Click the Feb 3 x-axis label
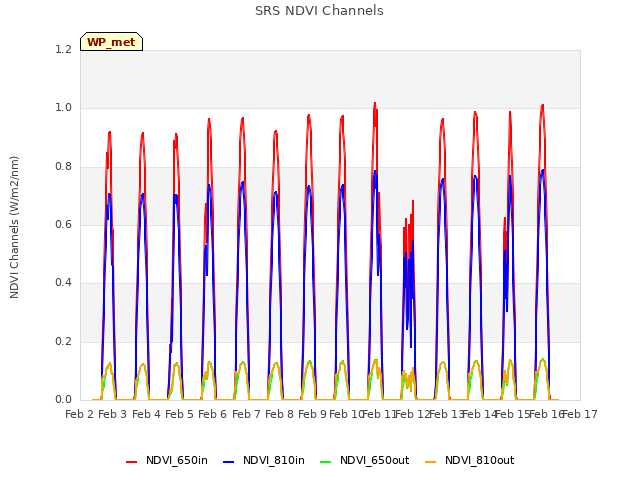This screenshot has width=640, height=480. [113, 414]
